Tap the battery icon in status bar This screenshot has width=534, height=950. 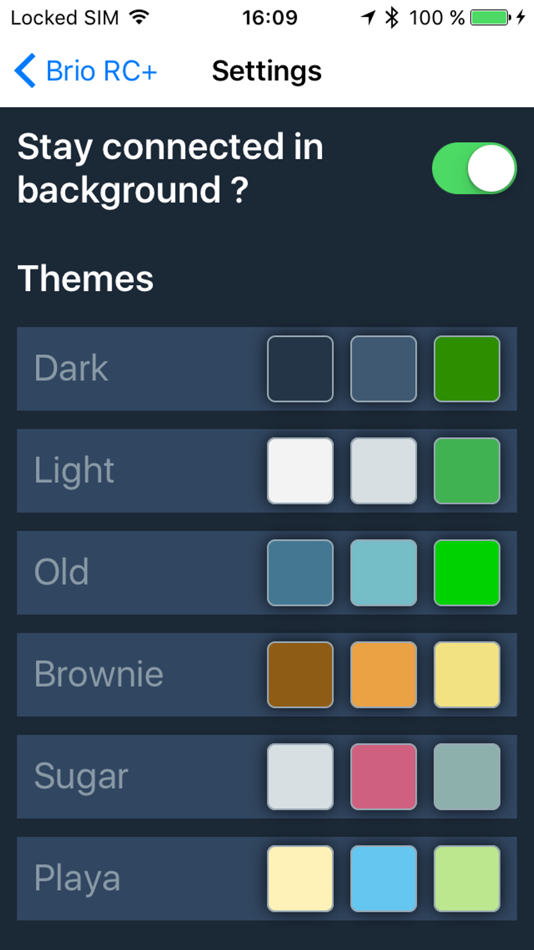pos(491,17)
